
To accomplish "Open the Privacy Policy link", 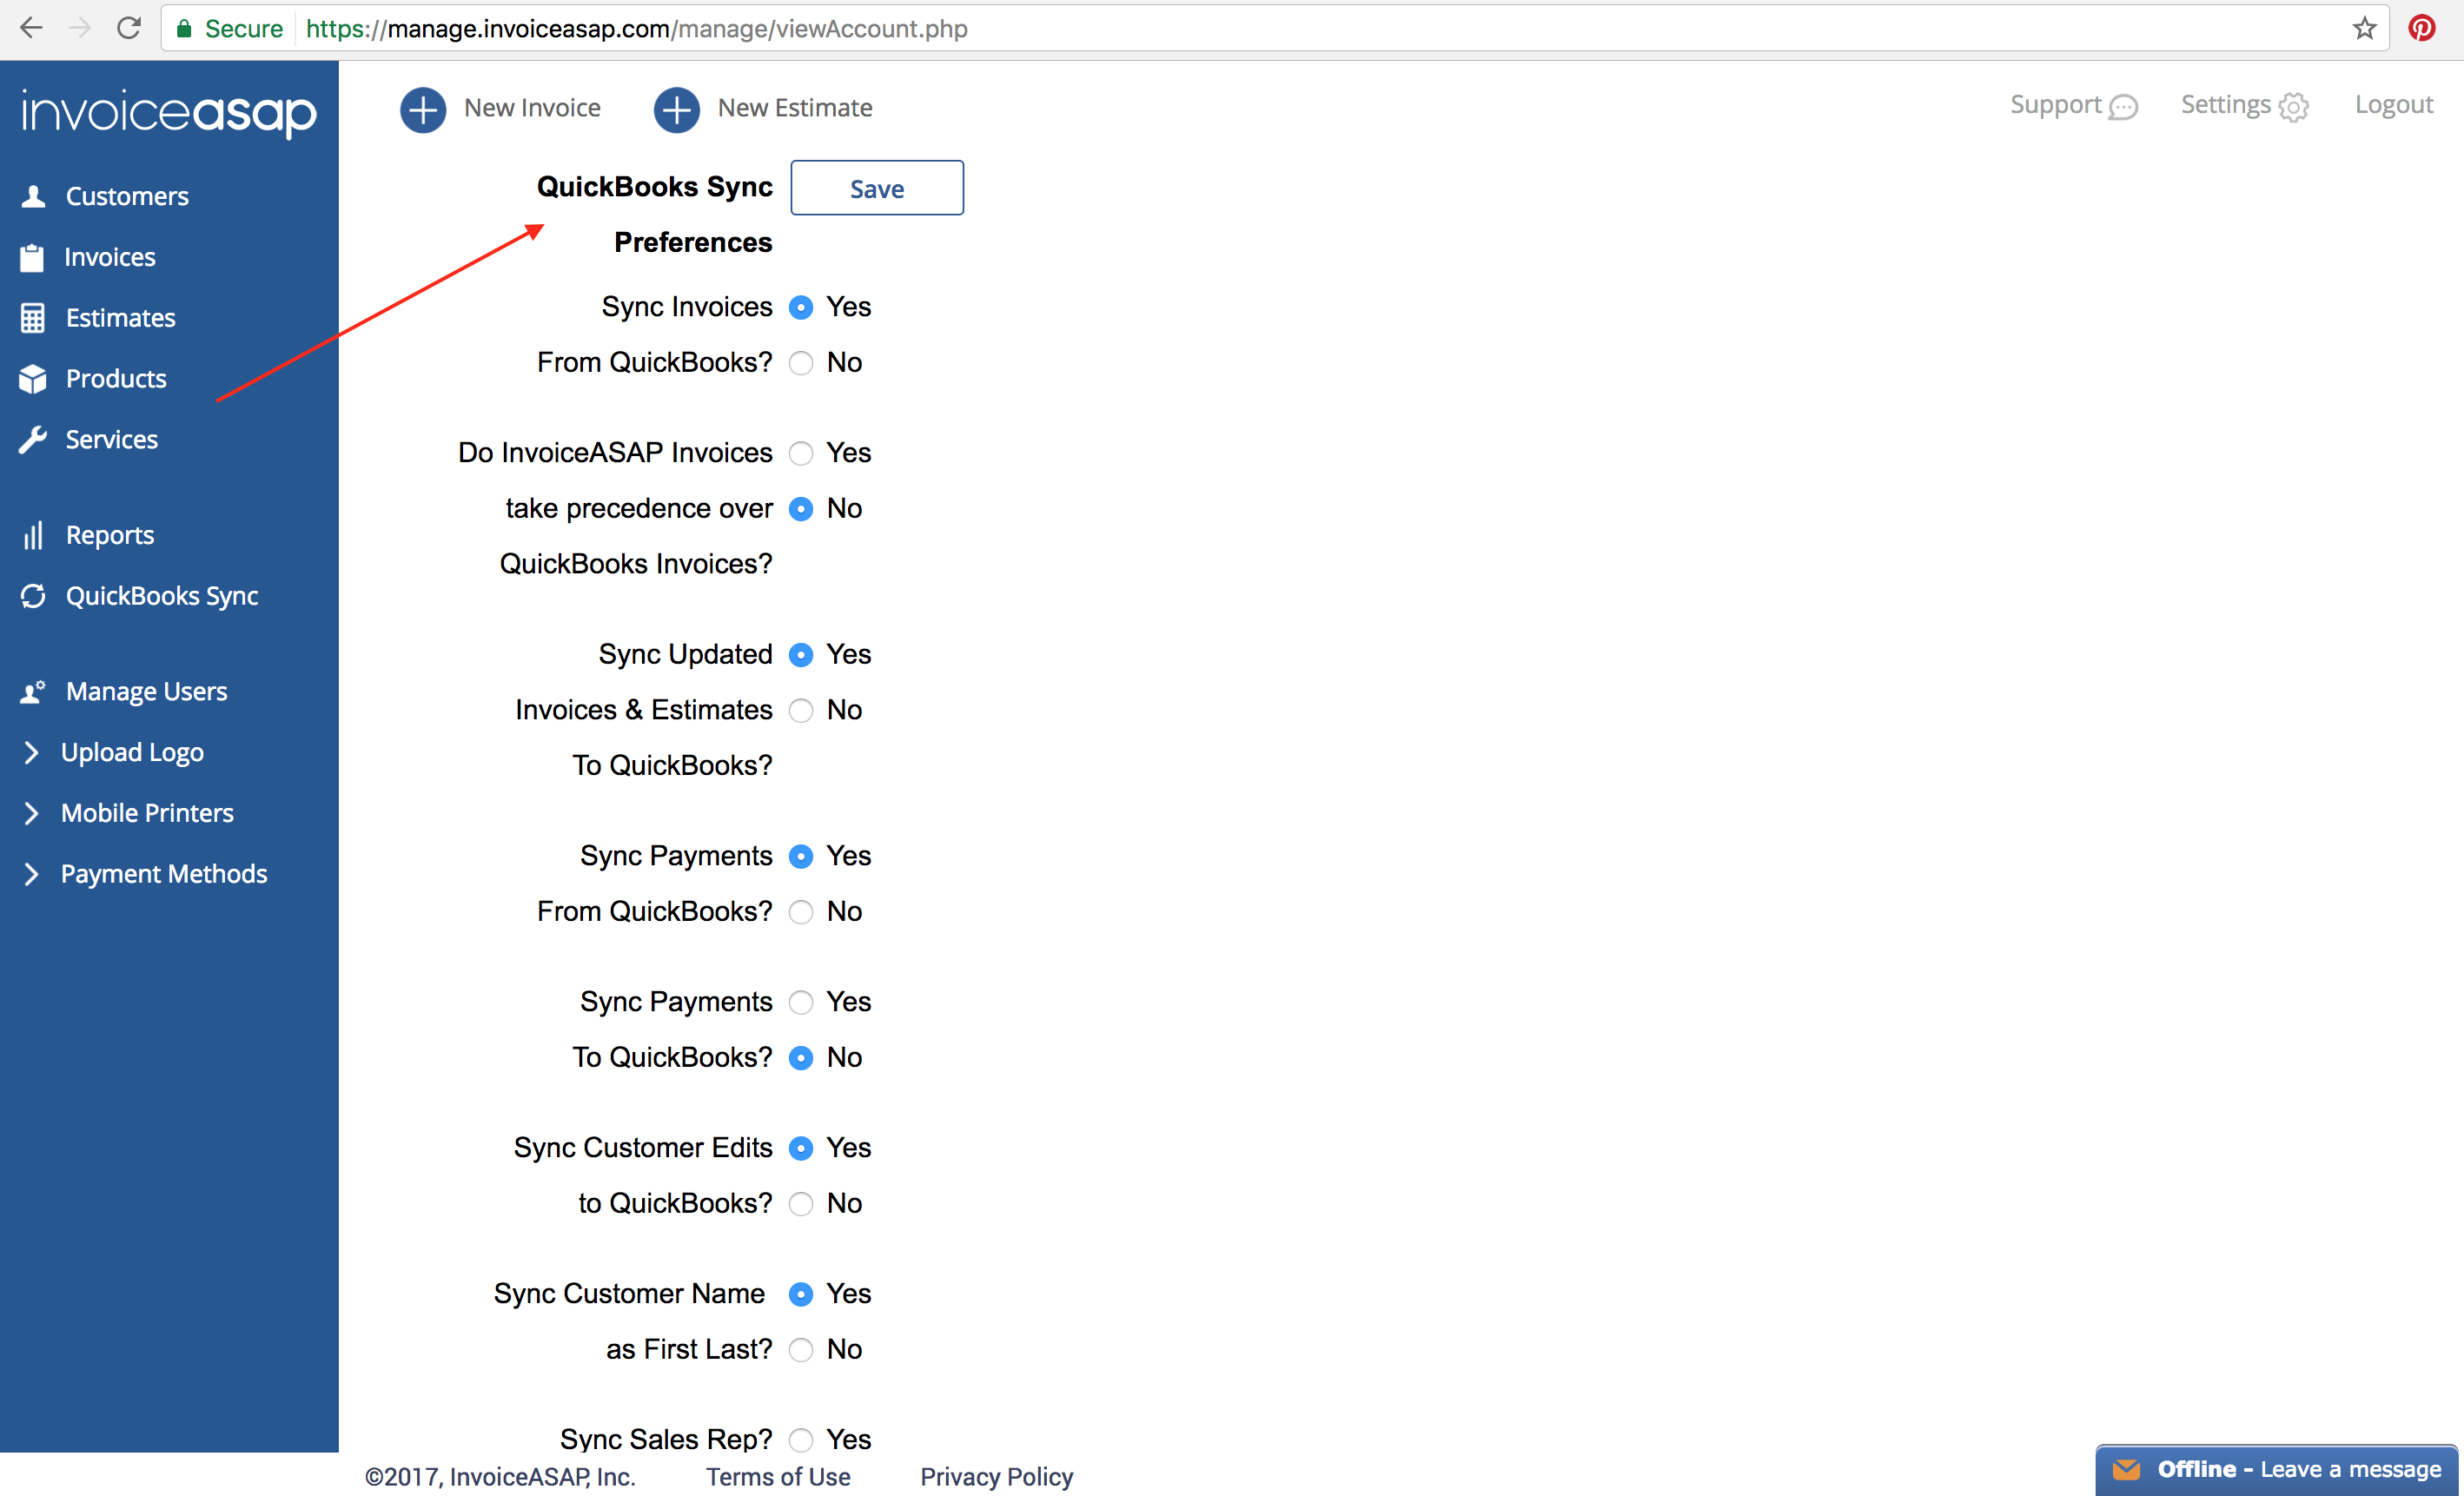I will pos(997,1477).
